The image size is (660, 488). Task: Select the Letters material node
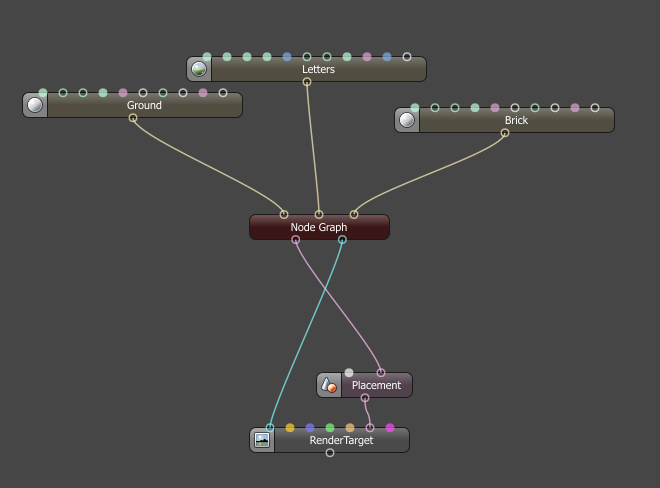click(306, 69)
